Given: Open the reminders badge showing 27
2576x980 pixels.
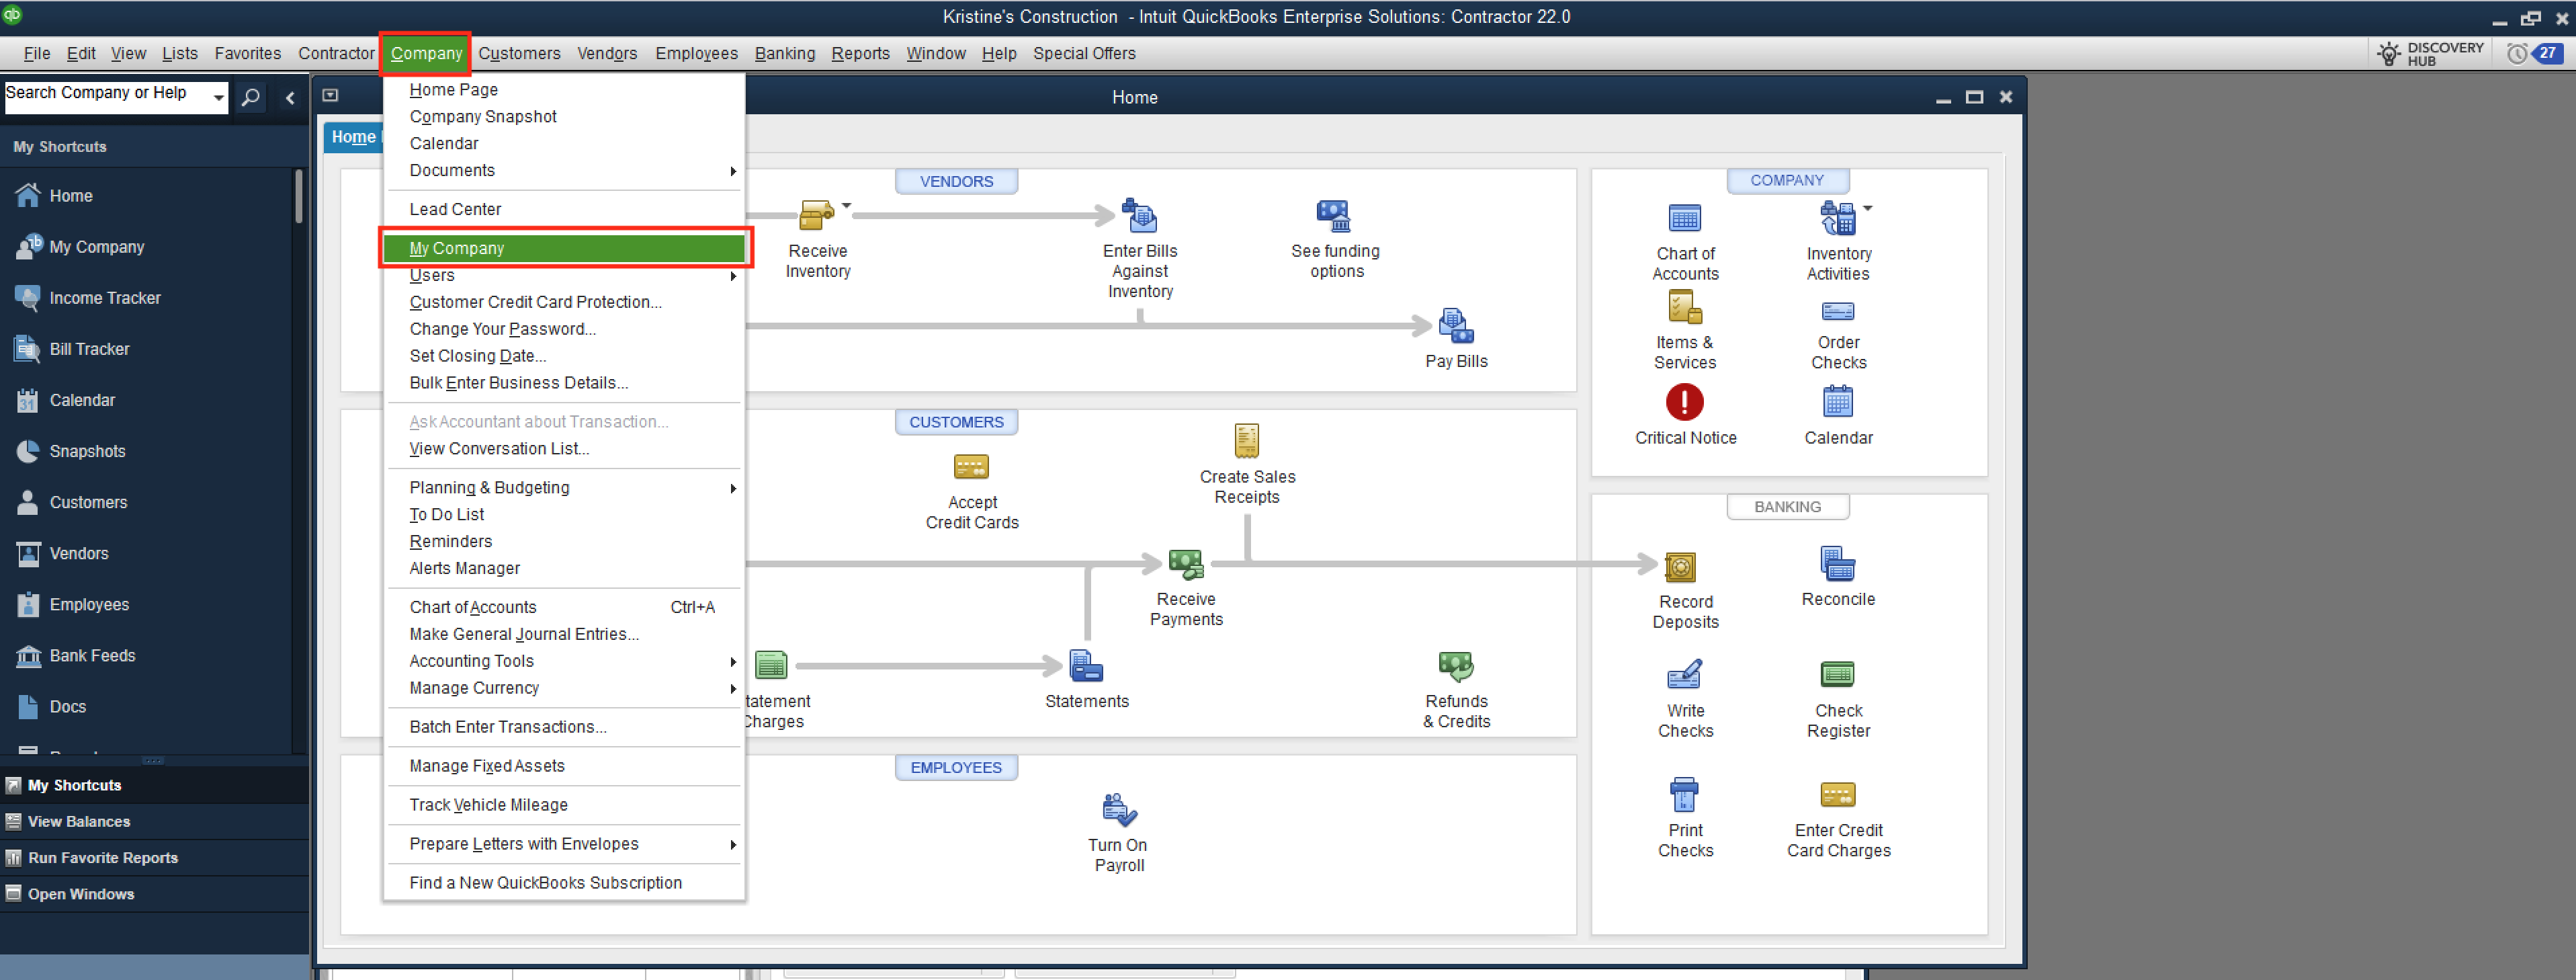Looking at the screenshot, I should click(2548, 54).
